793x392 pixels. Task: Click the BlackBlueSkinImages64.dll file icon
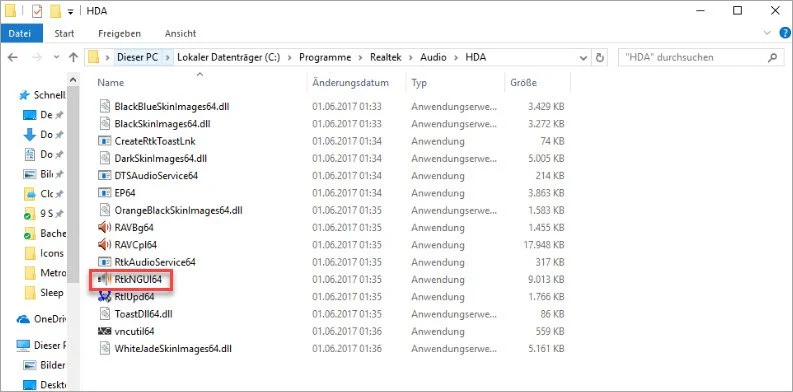[x=104, y=106]
